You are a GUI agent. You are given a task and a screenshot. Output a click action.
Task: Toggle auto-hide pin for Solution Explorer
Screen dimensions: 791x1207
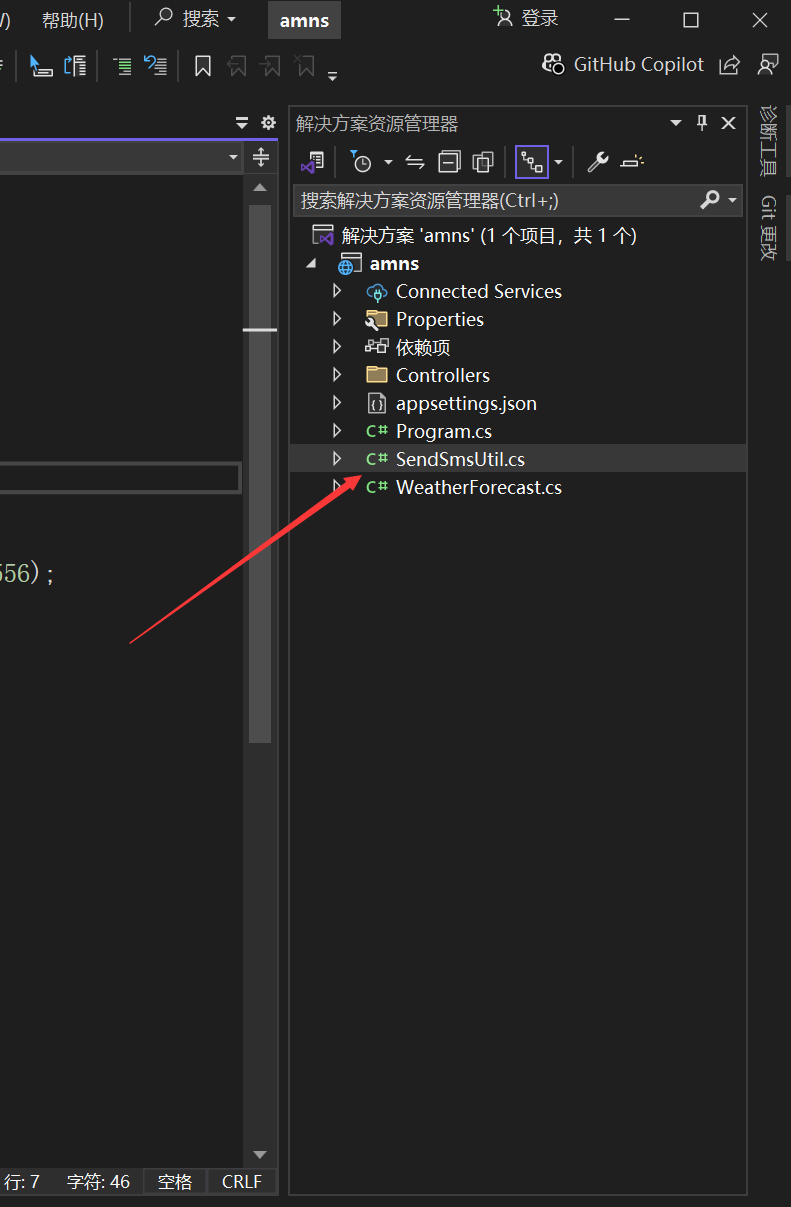[x=702, y=123]
